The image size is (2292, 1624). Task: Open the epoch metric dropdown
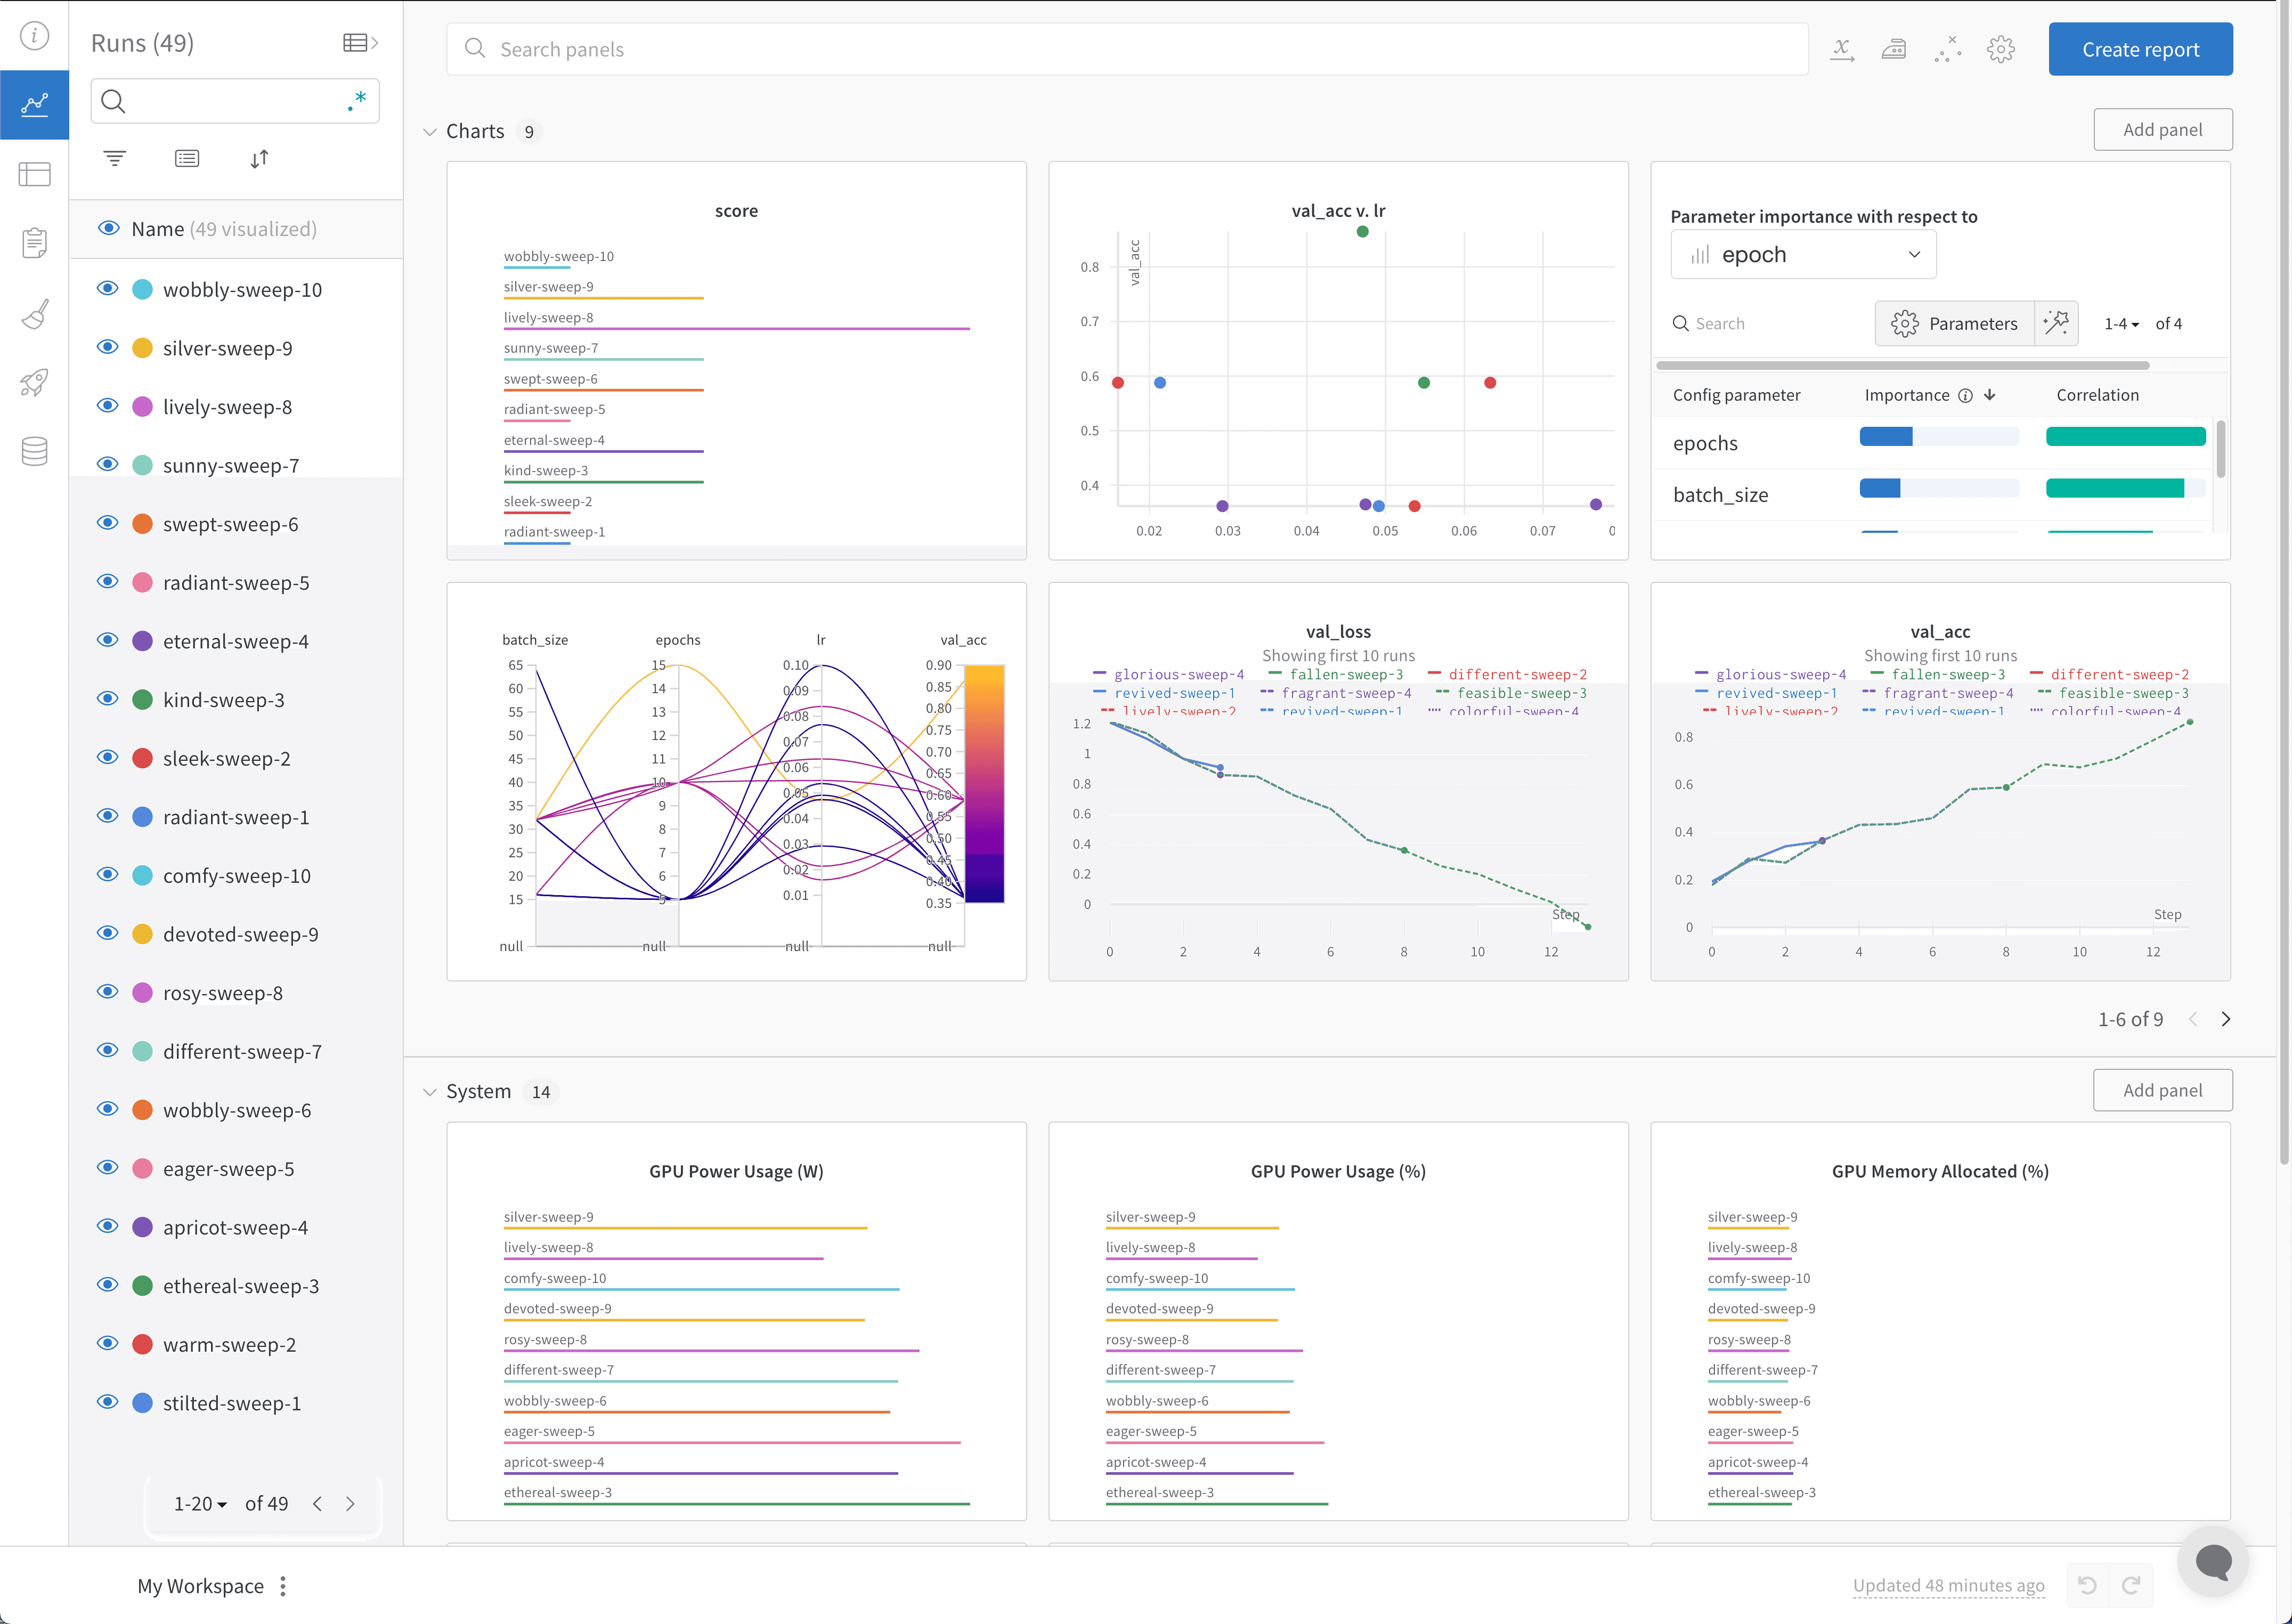1803,254
